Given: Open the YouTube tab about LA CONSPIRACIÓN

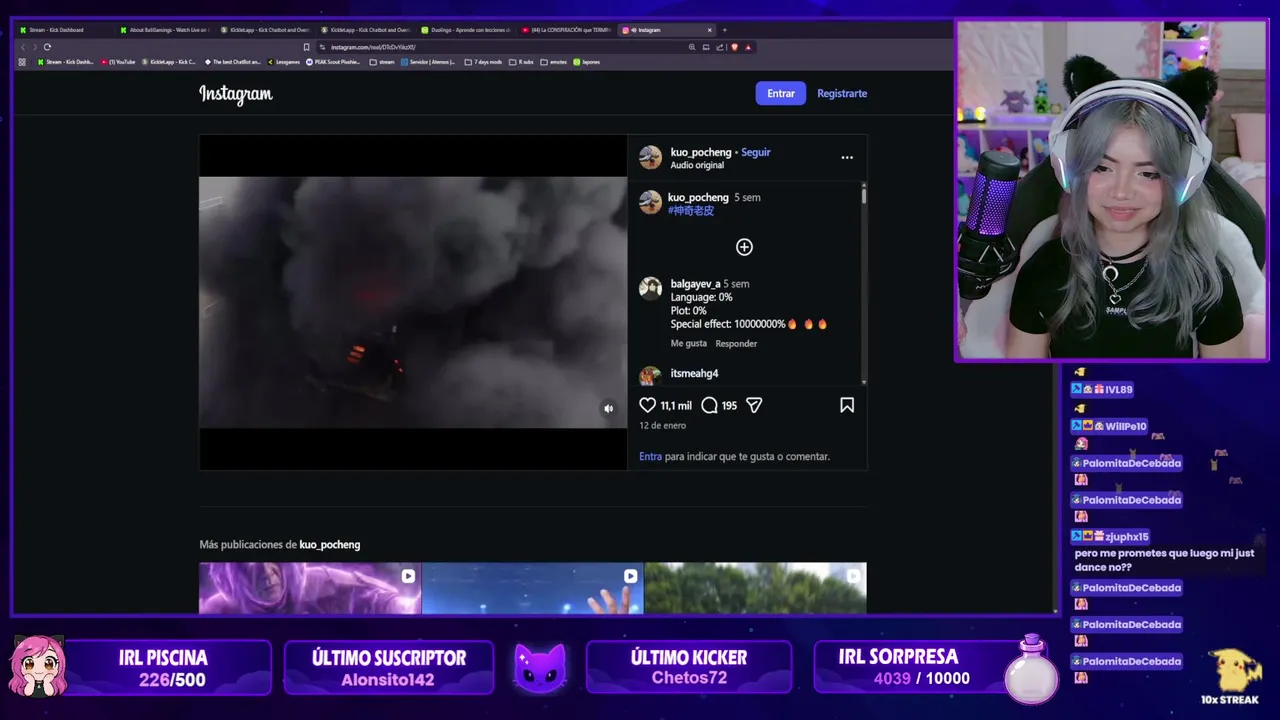Looking at the screenshot, I should click(565, 30).
